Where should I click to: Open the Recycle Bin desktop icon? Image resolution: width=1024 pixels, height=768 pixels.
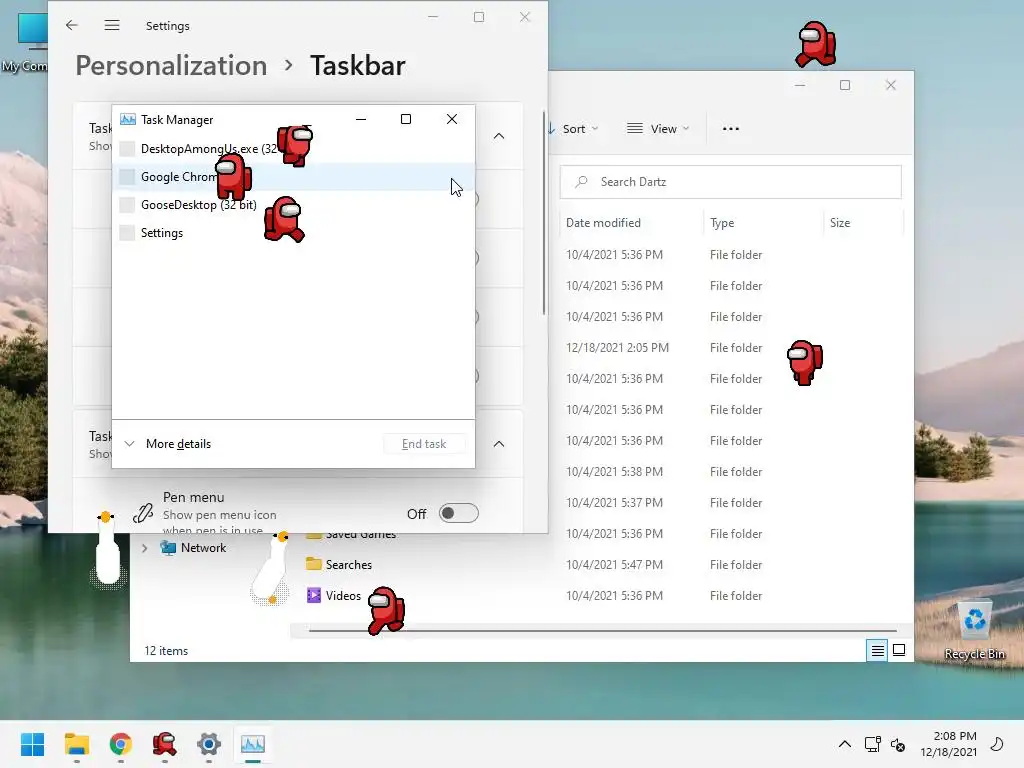coord(974,629)
